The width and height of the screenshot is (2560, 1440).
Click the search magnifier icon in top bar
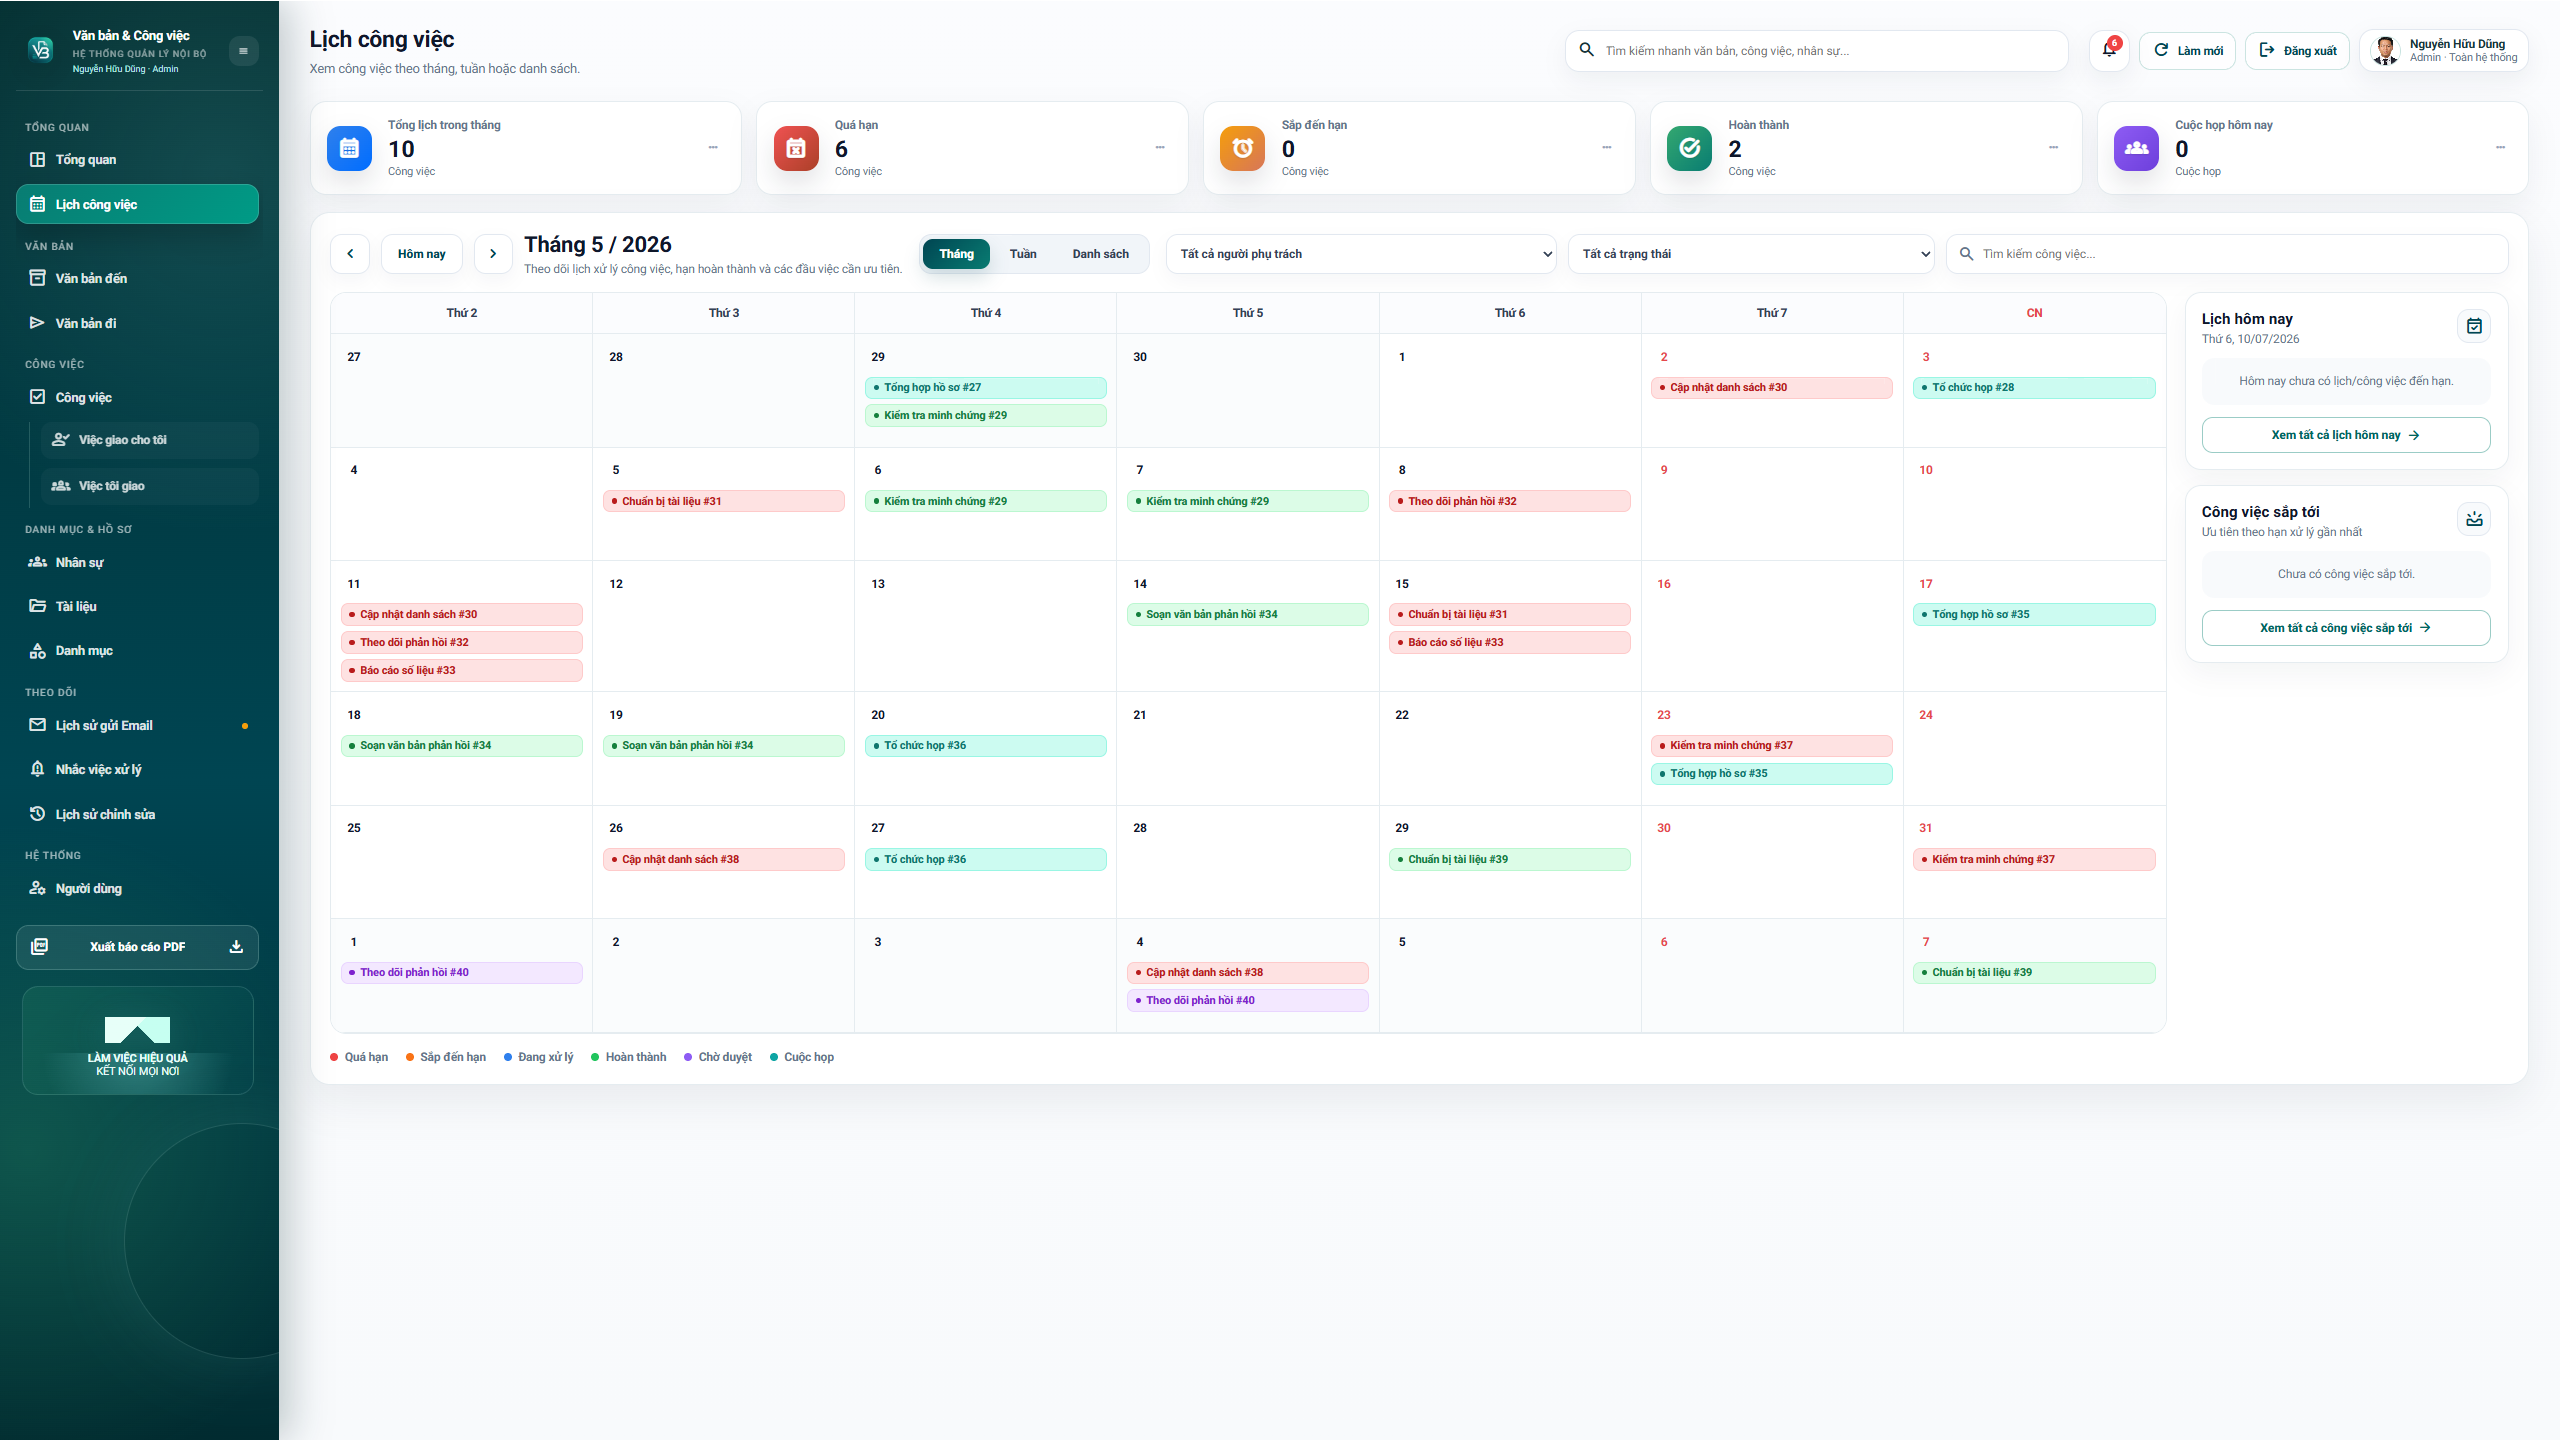point(1586,50)
